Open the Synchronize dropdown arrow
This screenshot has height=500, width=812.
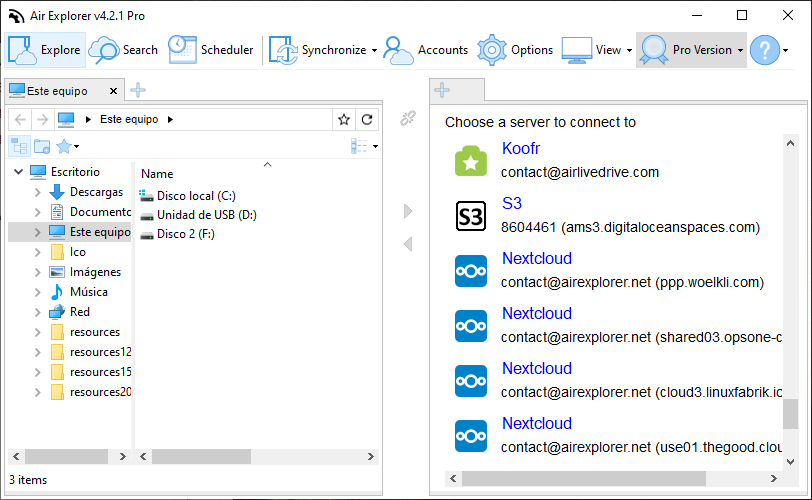click(374, 50)
